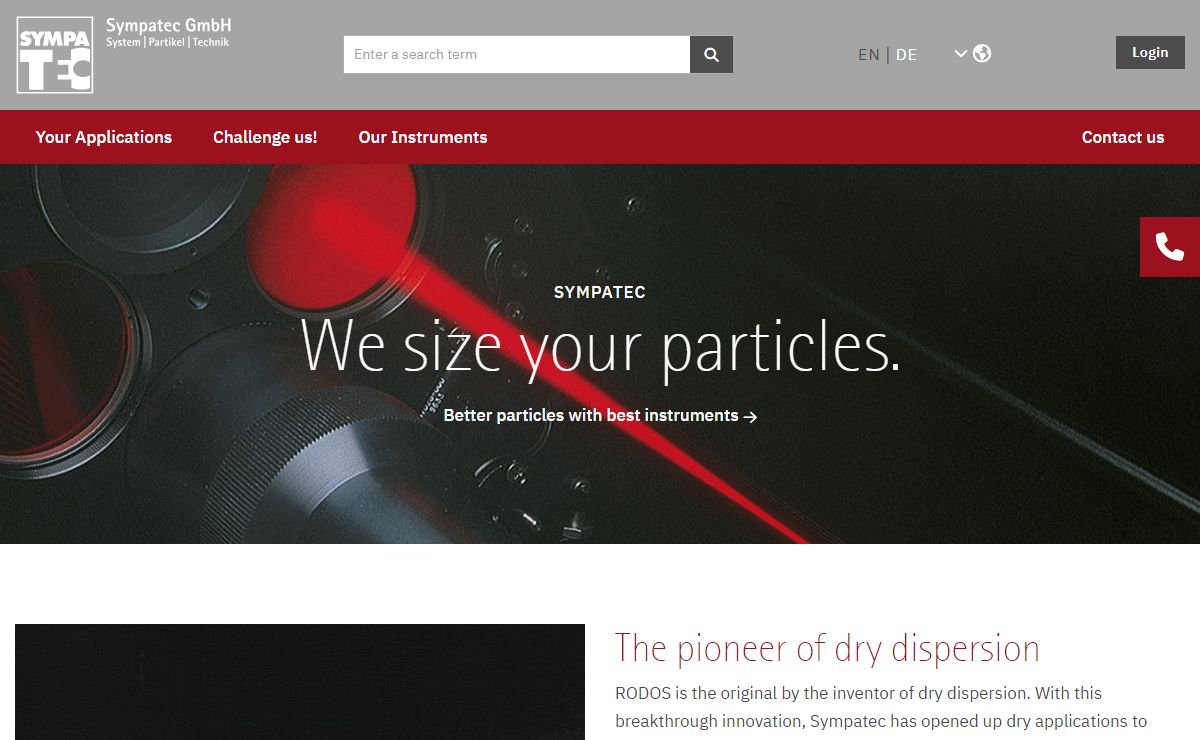1200x740 pixels.
Task: Expand the language chevron dropdown
Action: (x=960, y=53)
